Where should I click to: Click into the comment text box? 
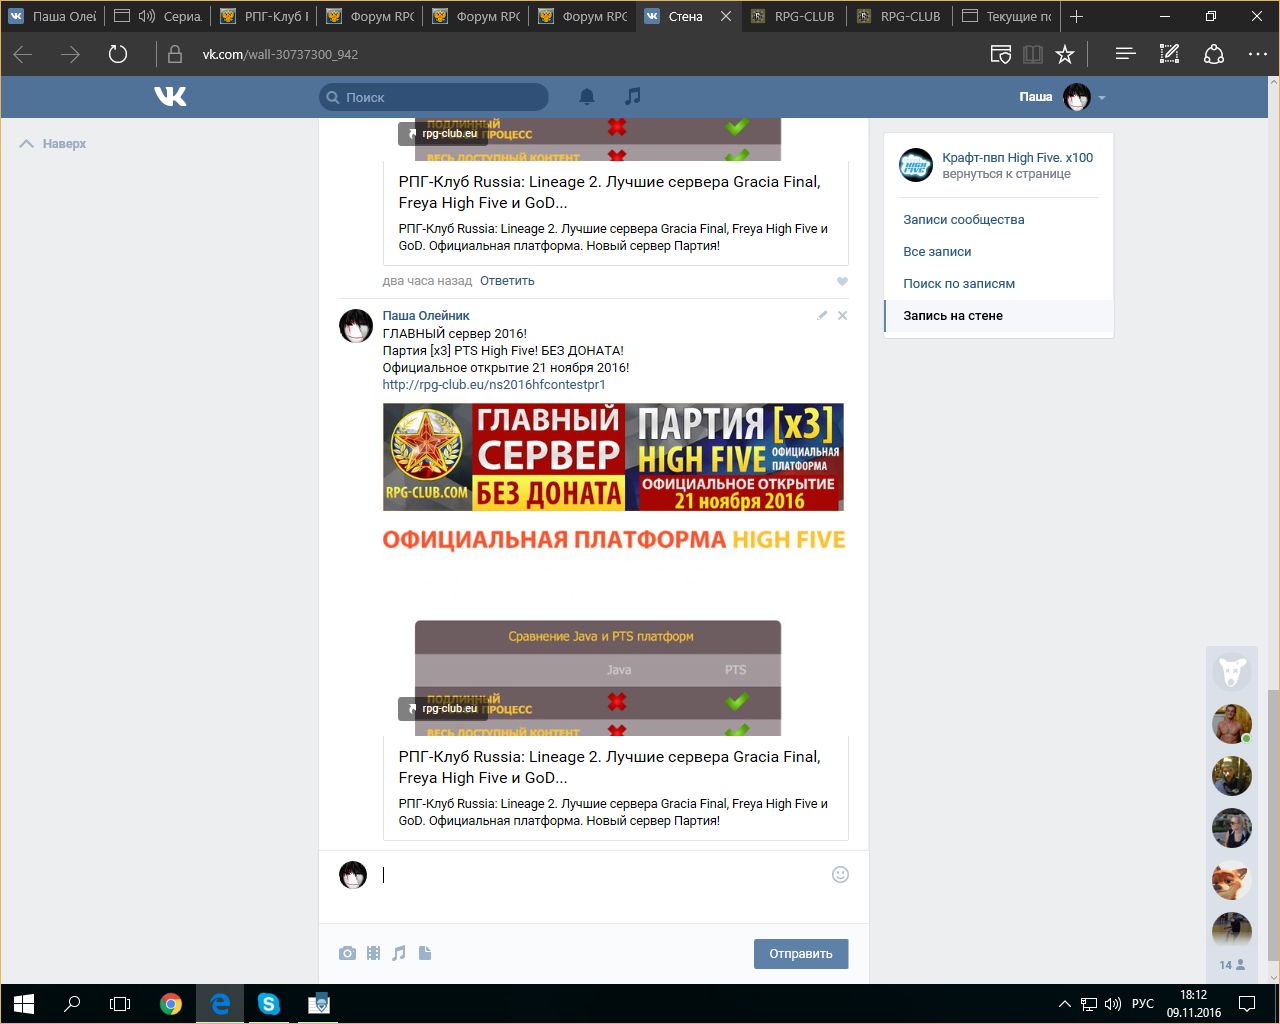(600, 875)
